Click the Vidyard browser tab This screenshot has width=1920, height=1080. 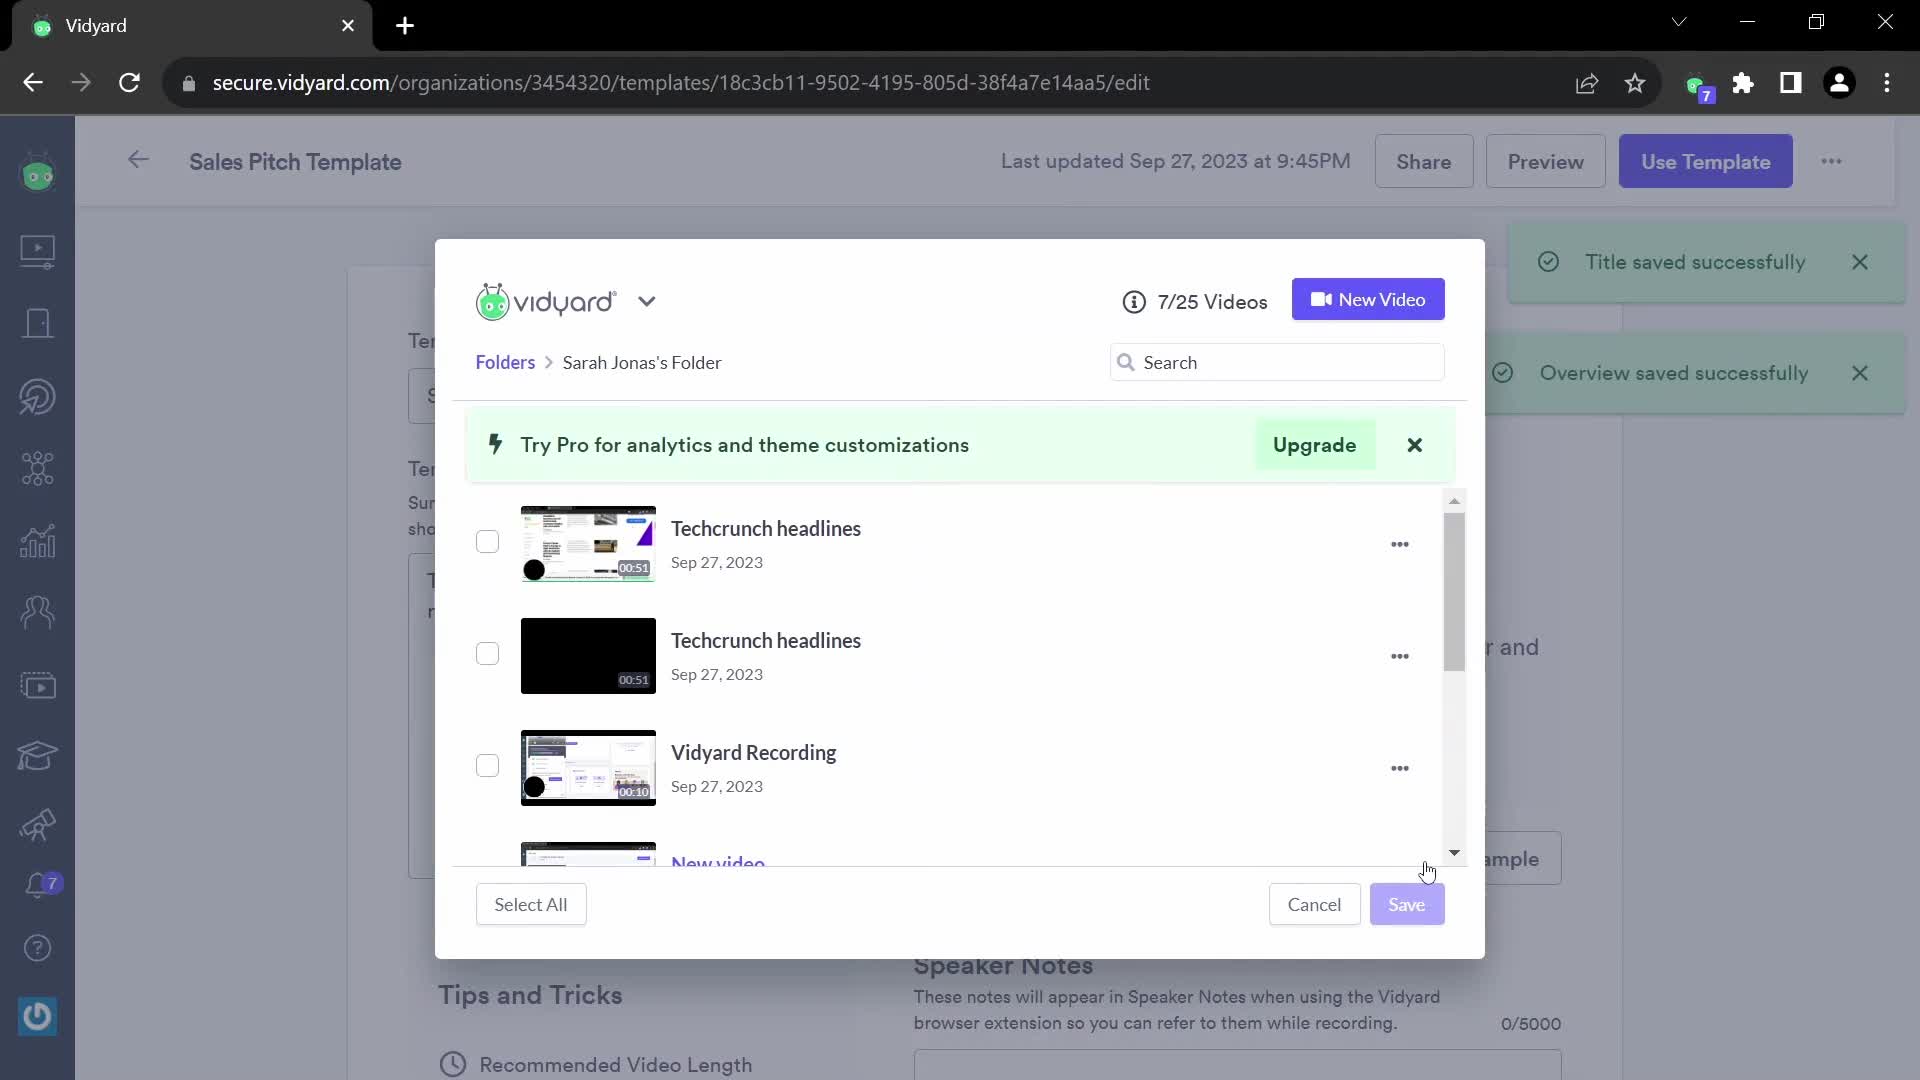[190, 25]
